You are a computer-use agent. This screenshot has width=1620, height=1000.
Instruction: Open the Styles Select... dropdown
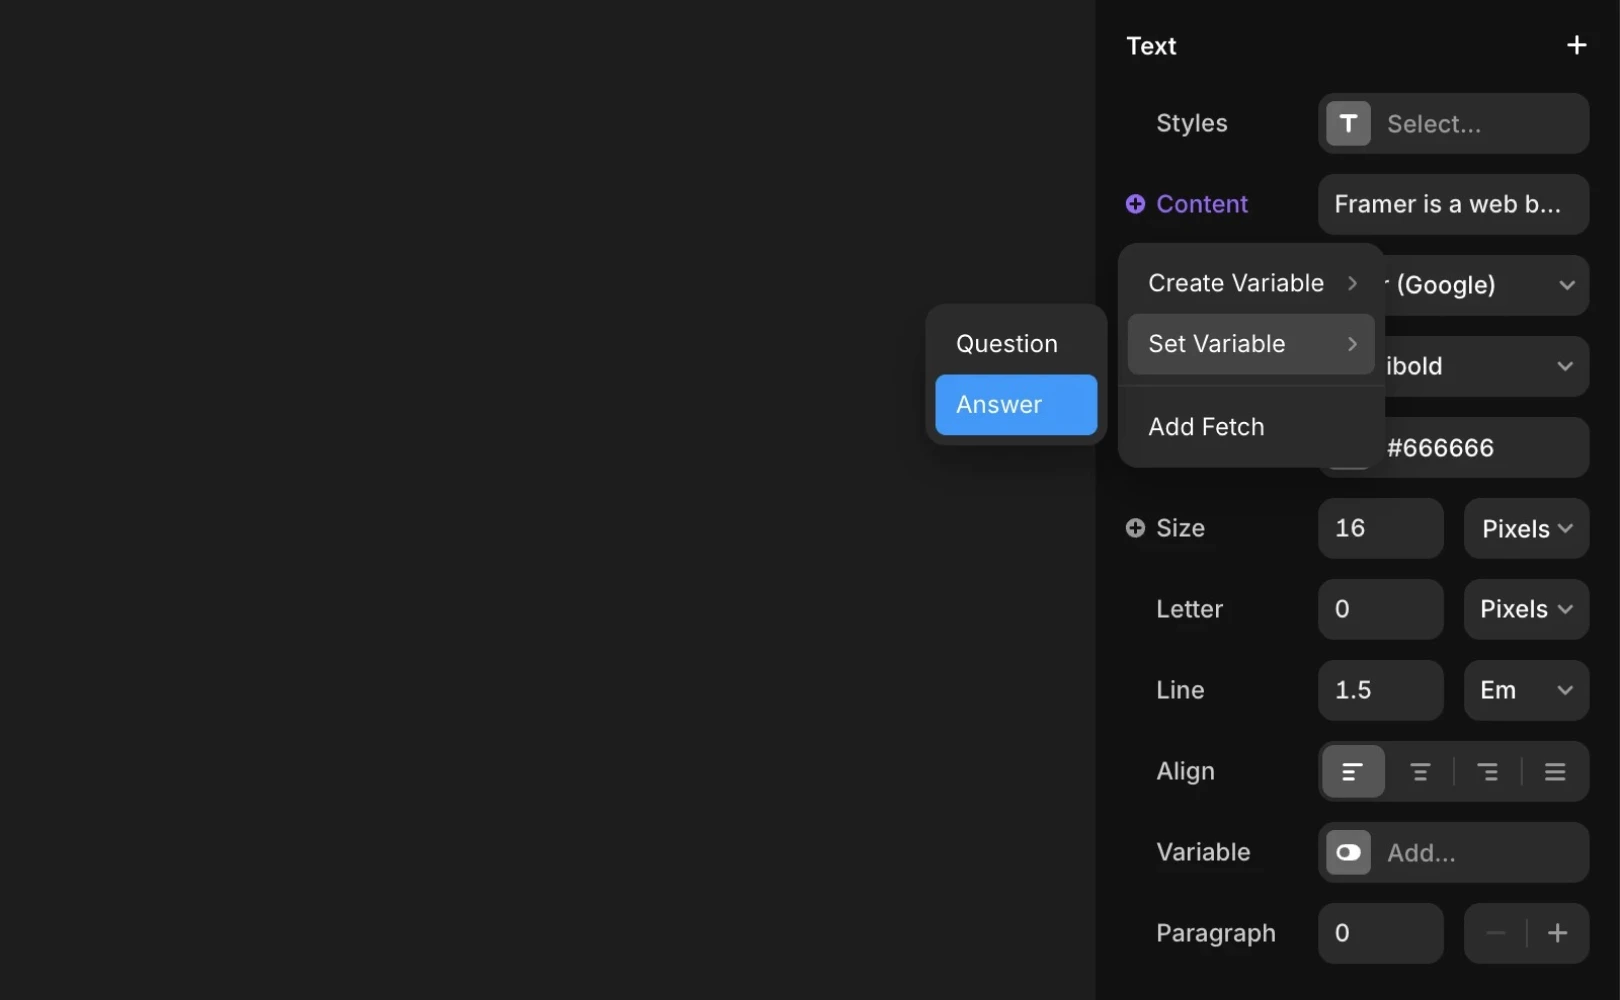click(x=1453, y=124)
